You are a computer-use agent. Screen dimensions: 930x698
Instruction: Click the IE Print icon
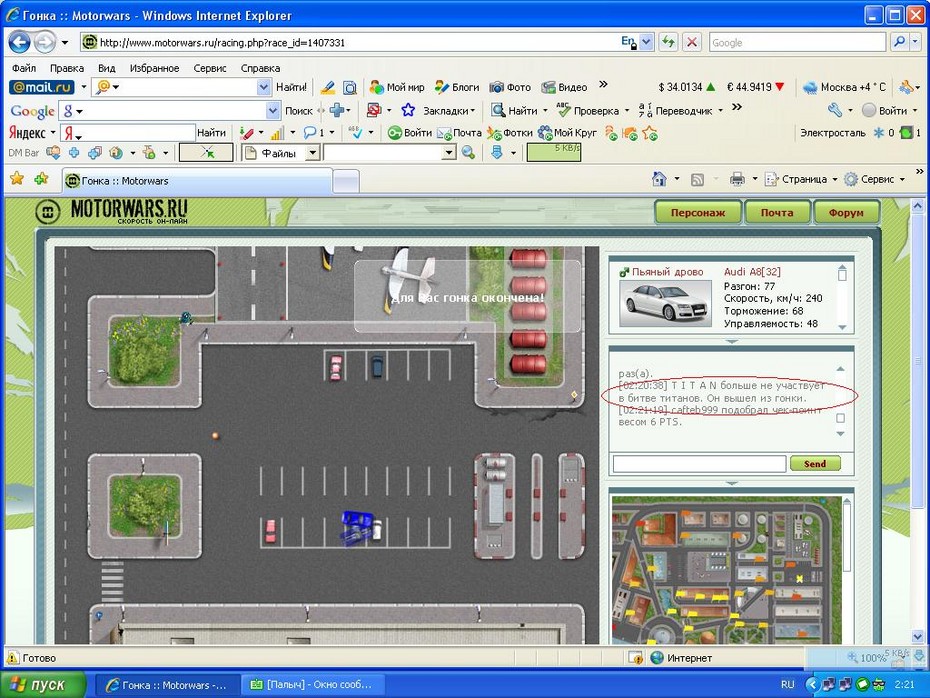click(737, 179)
